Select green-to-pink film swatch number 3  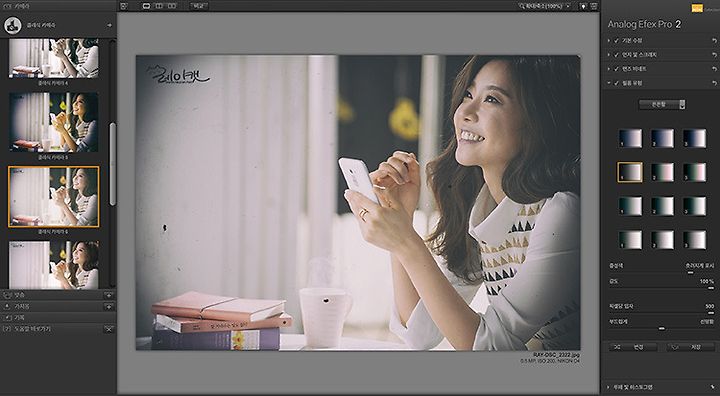[x=694, y=172]
